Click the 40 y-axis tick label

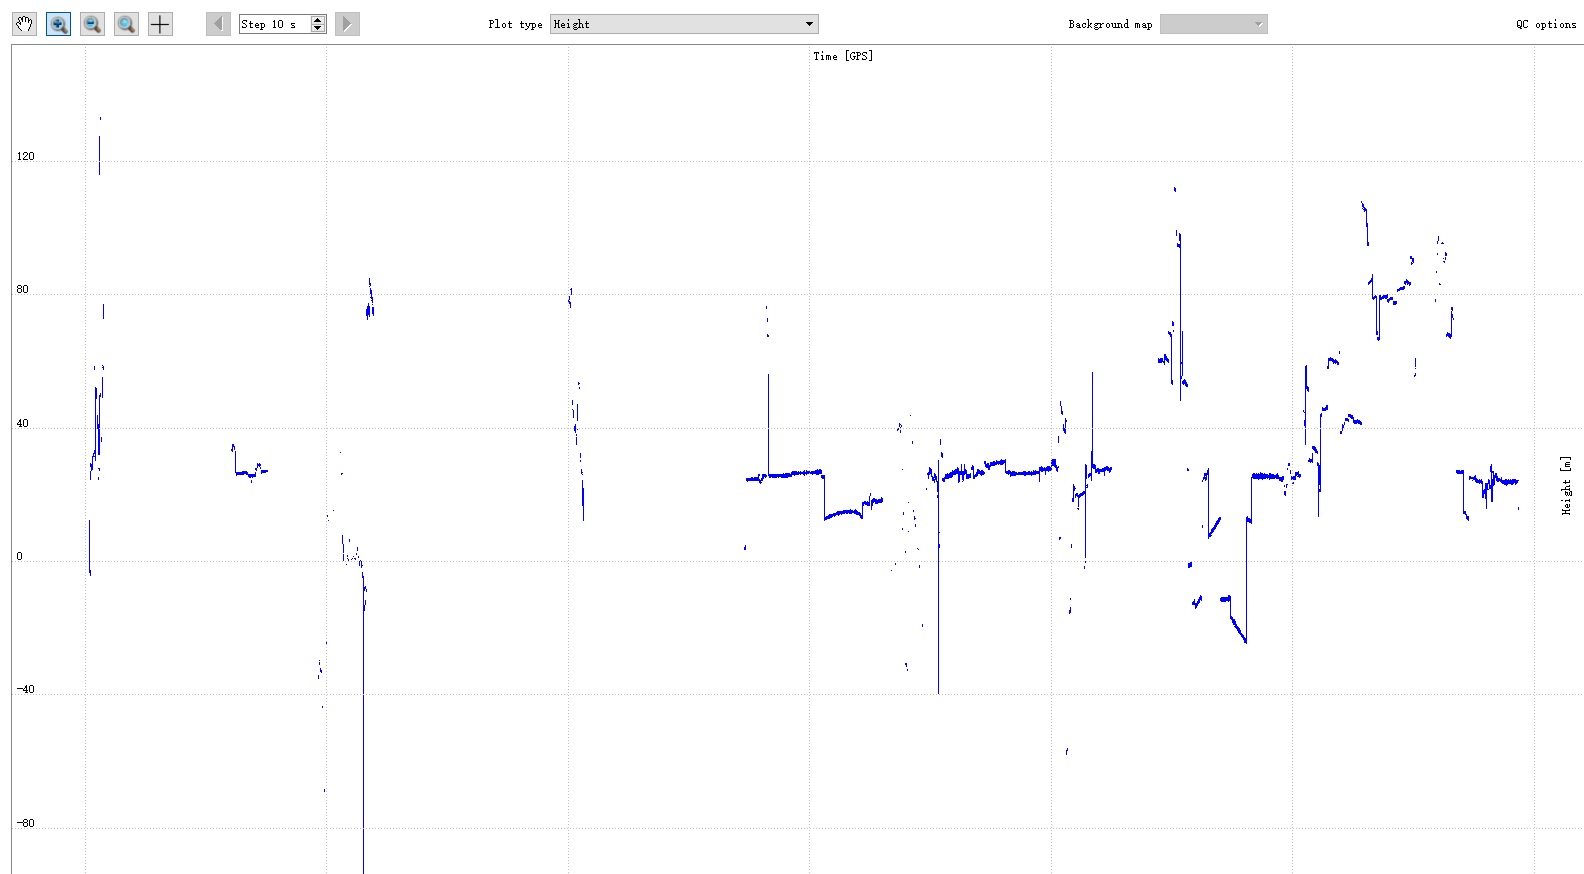tap(22, 424)
